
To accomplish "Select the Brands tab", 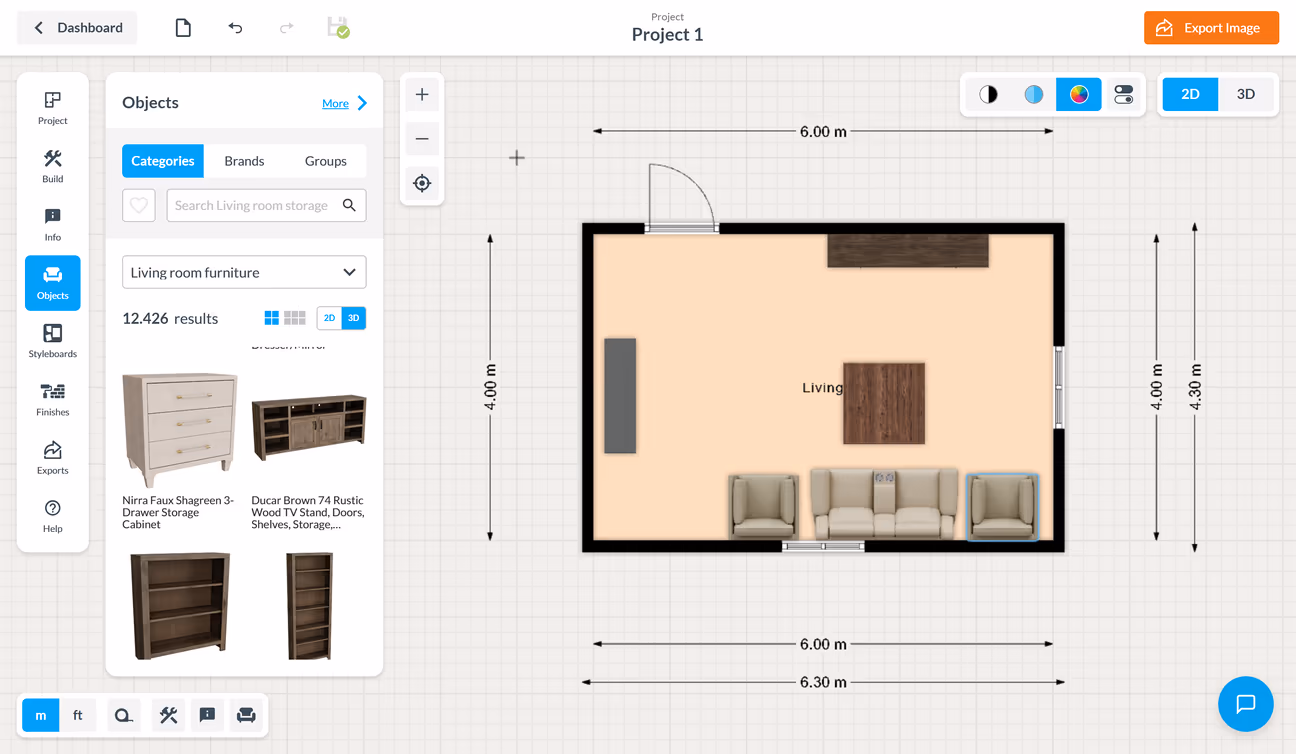I will coord(244,161).
